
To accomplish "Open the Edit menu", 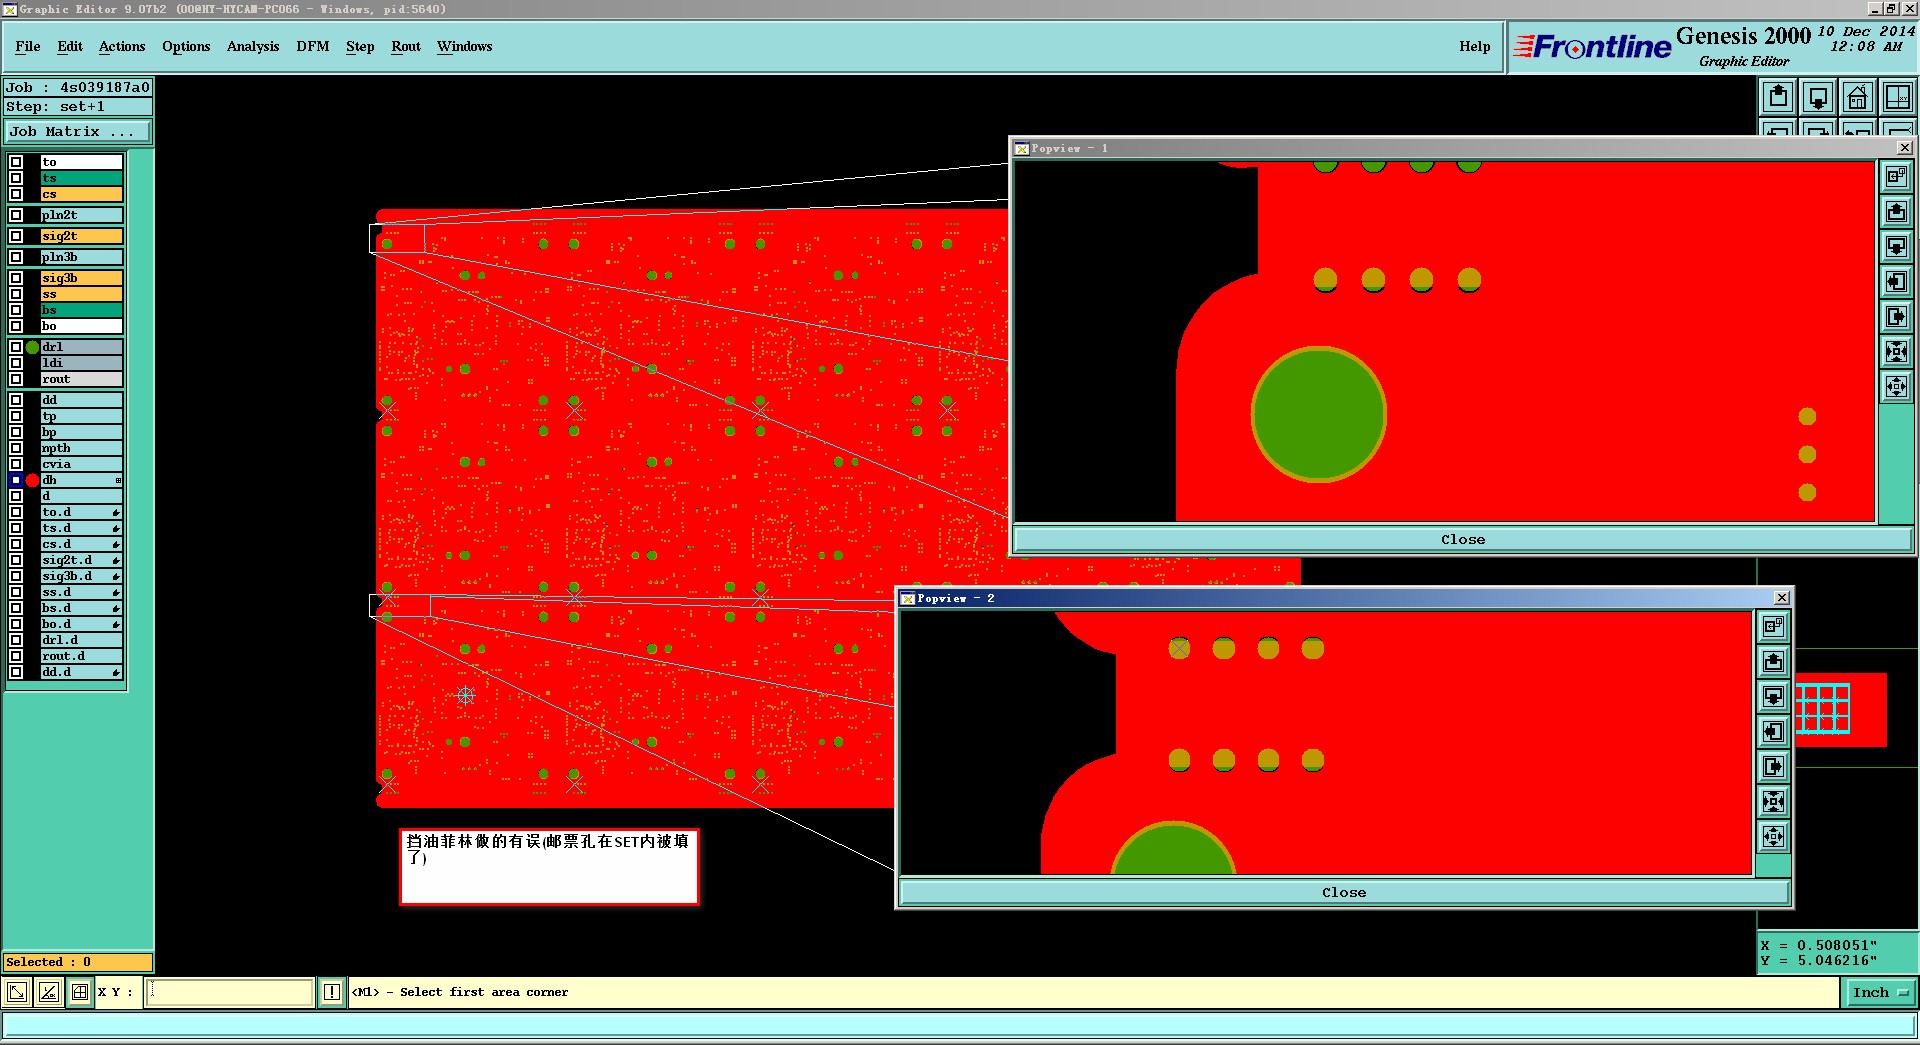I will click(70, 46).
